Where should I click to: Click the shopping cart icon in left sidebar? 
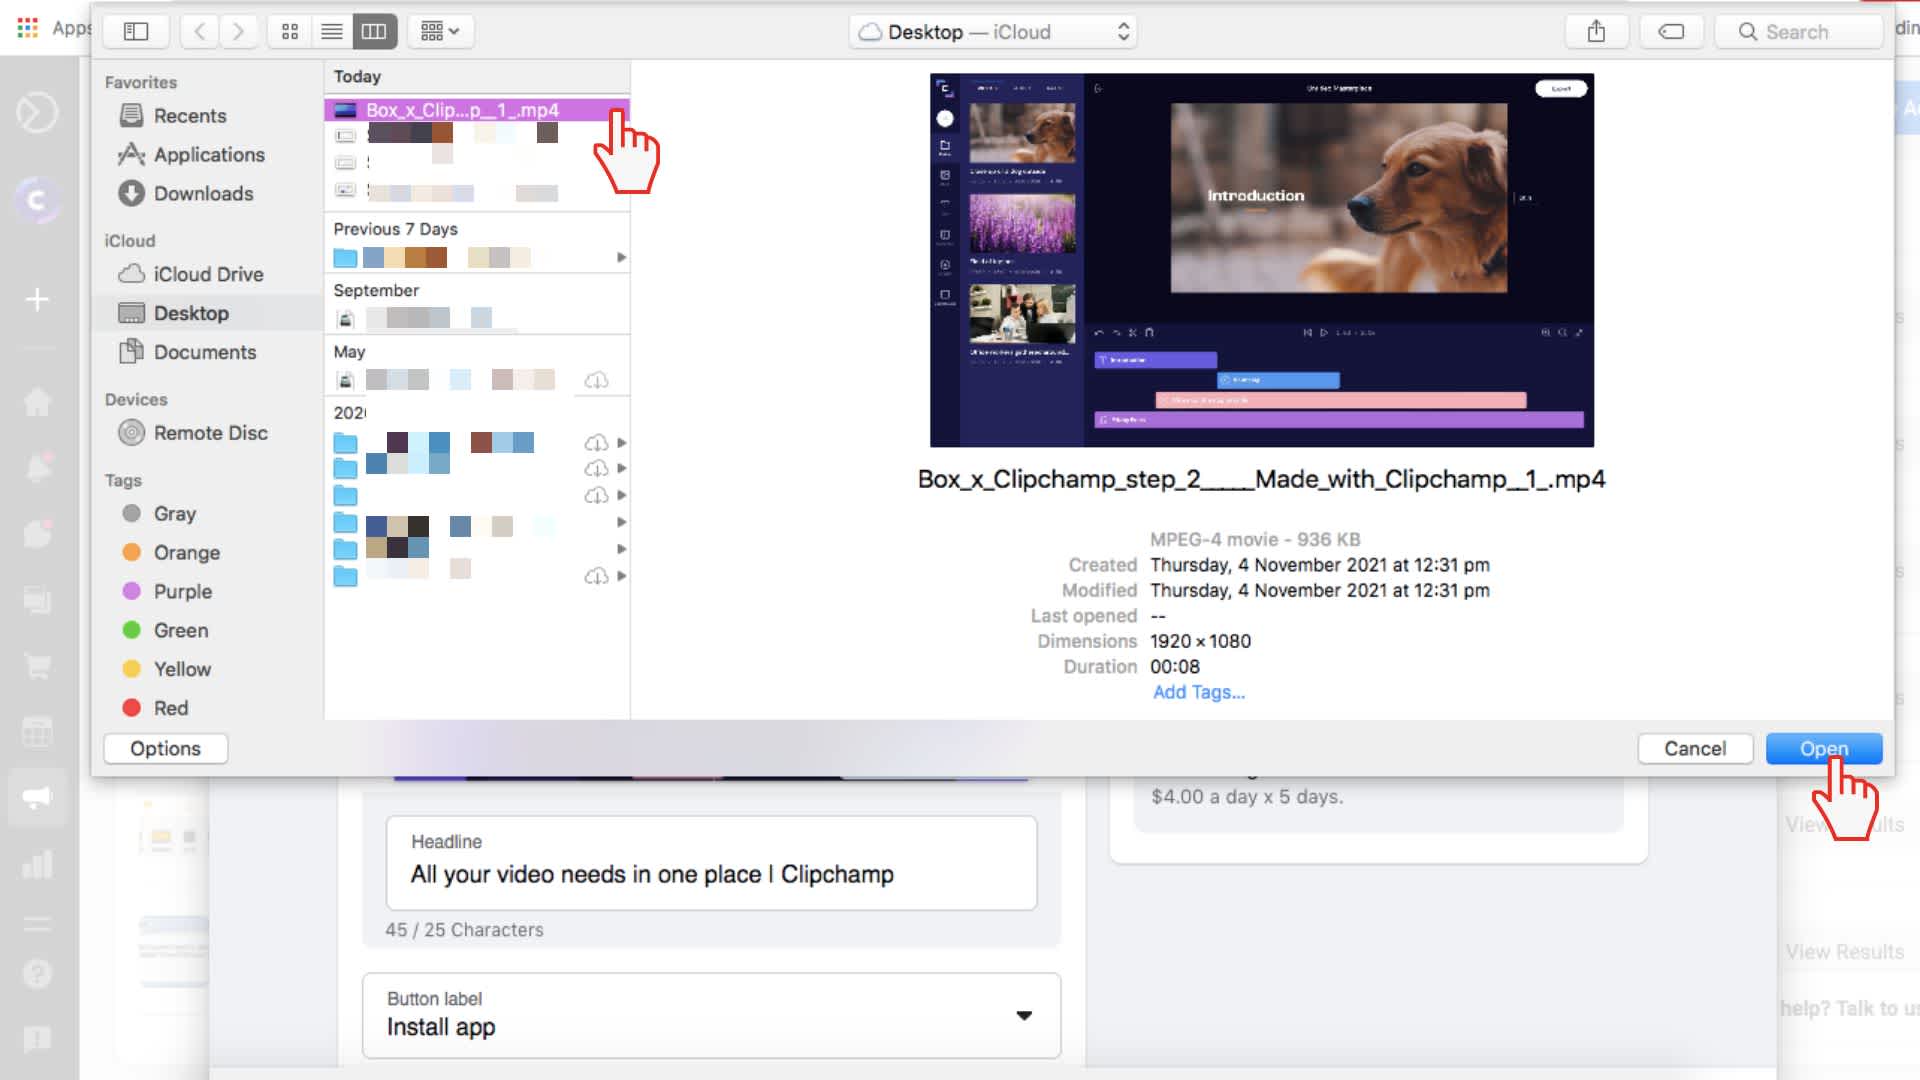click(x=37, y=666)
